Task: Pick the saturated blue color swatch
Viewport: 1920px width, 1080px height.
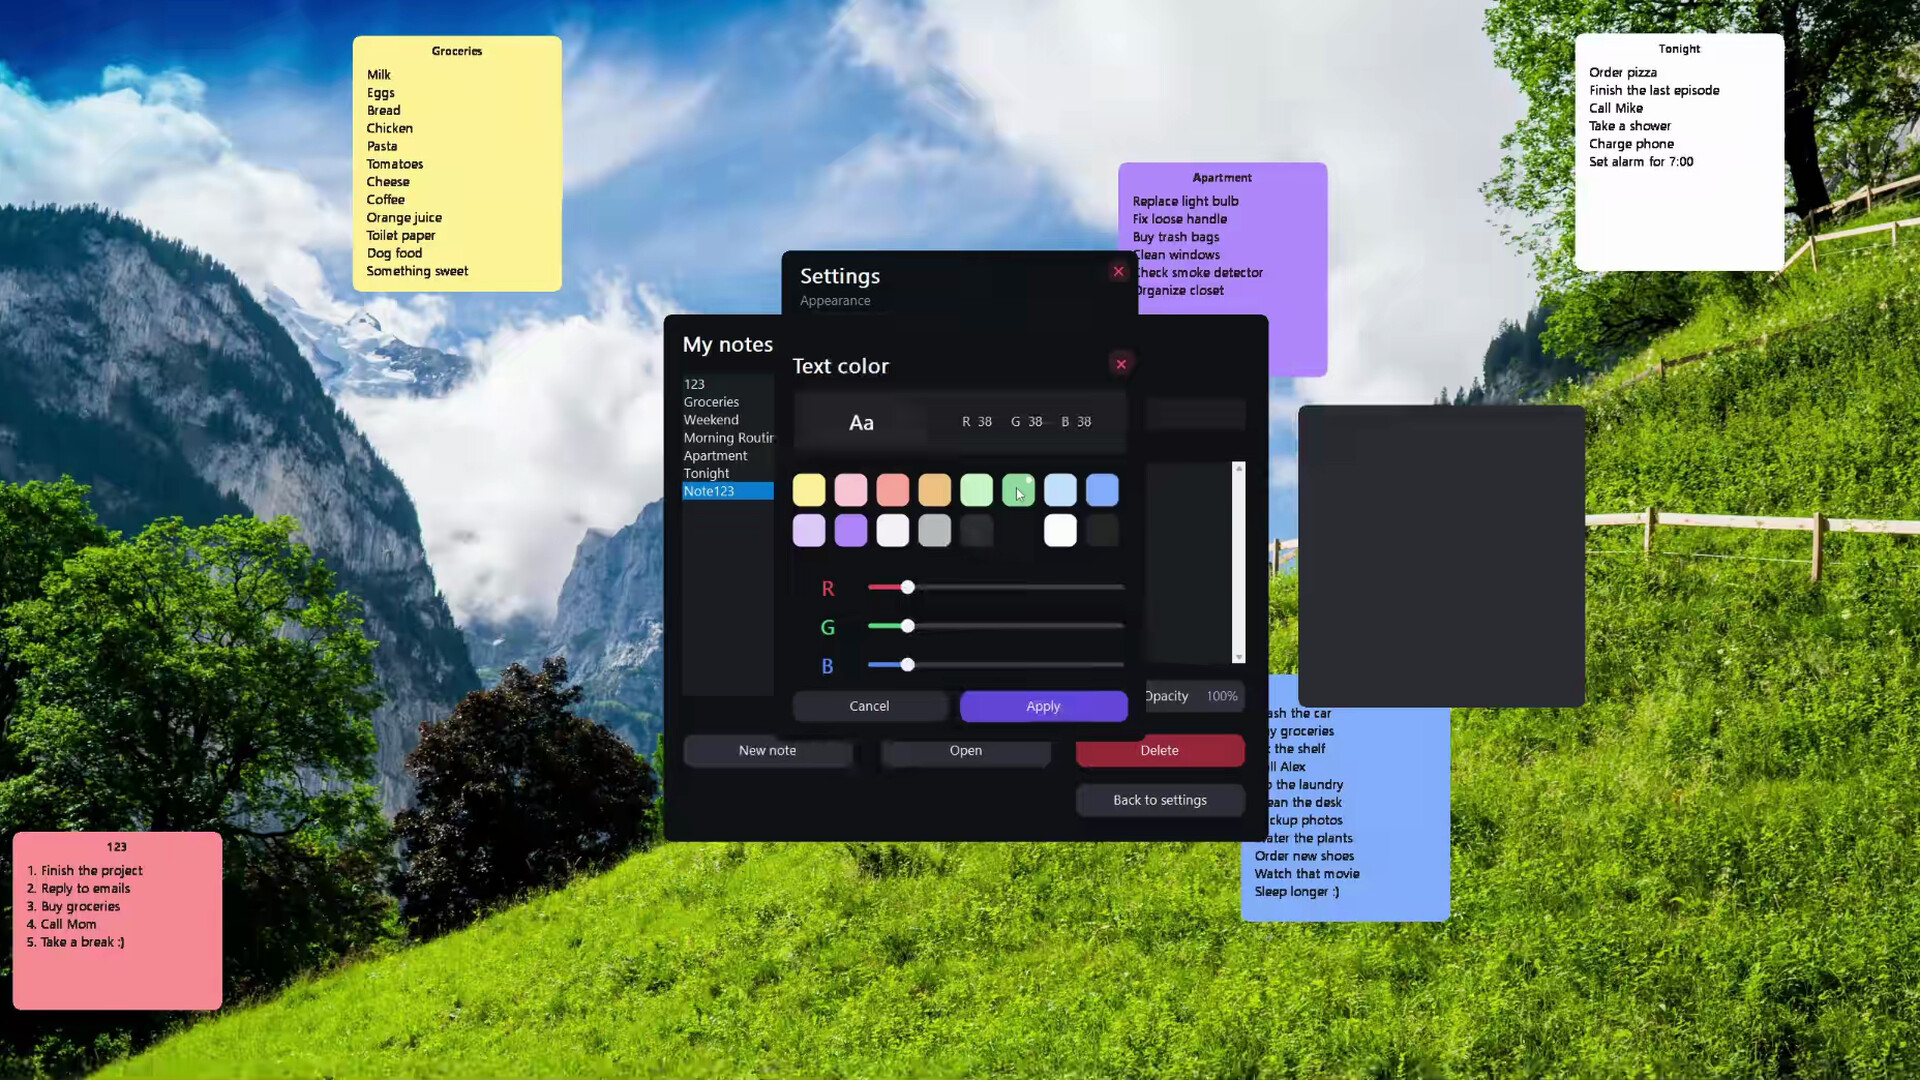Action: click(x=1103, y=490)
